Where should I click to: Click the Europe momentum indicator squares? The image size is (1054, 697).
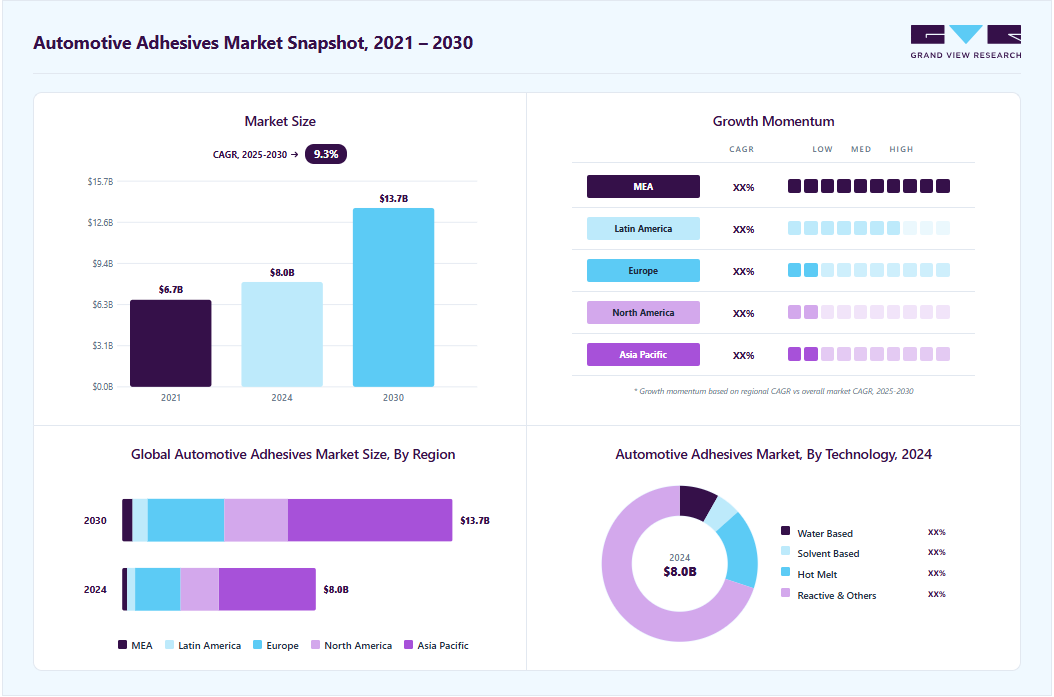click(868, 270)
